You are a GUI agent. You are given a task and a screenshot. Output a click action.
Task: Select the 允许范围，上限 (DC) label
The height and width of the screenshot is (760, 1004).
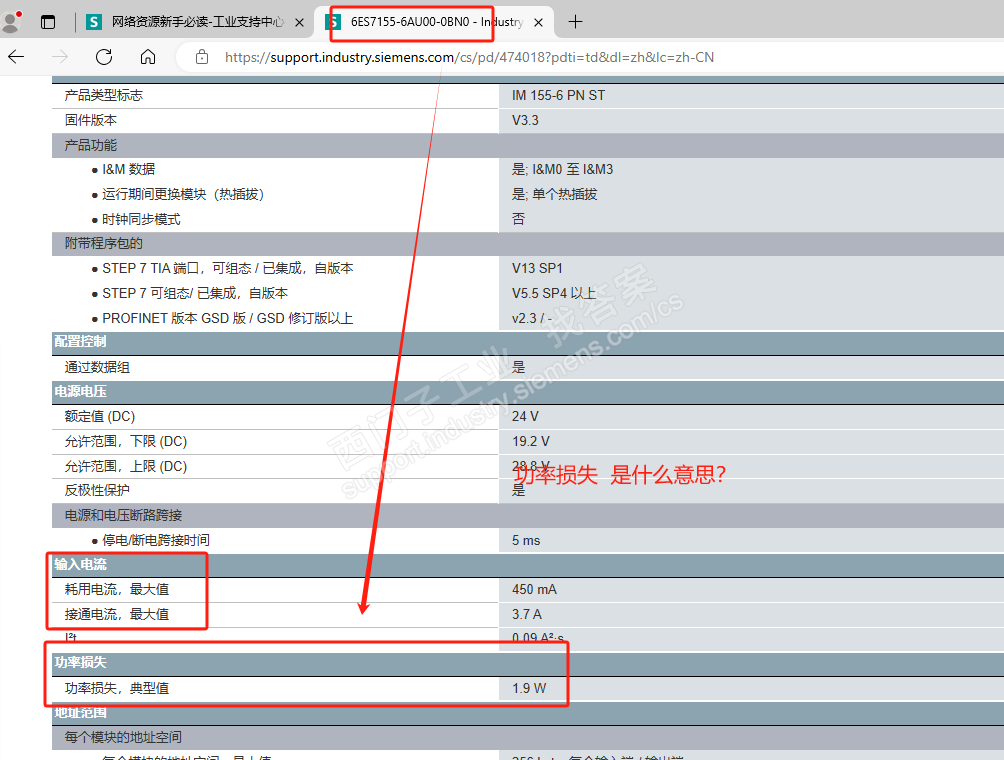point(126,467)
